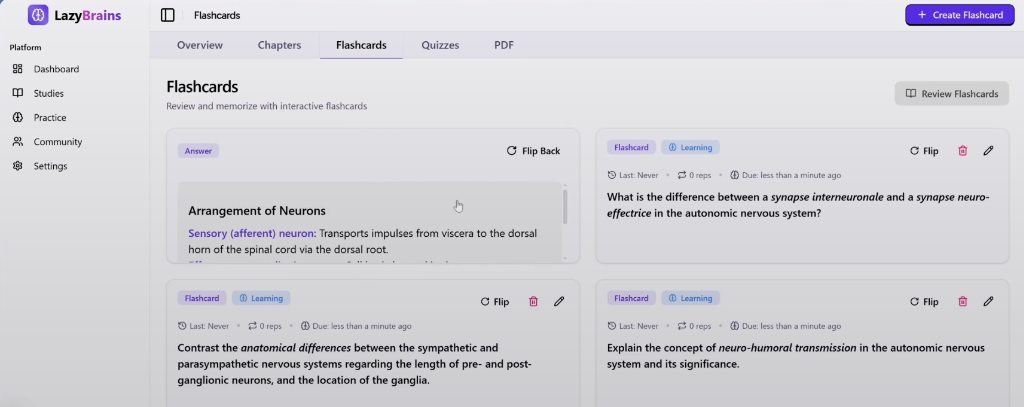Click the LazyBrains brand name
Screen dimensions: 1024x407
click(88, 15)
